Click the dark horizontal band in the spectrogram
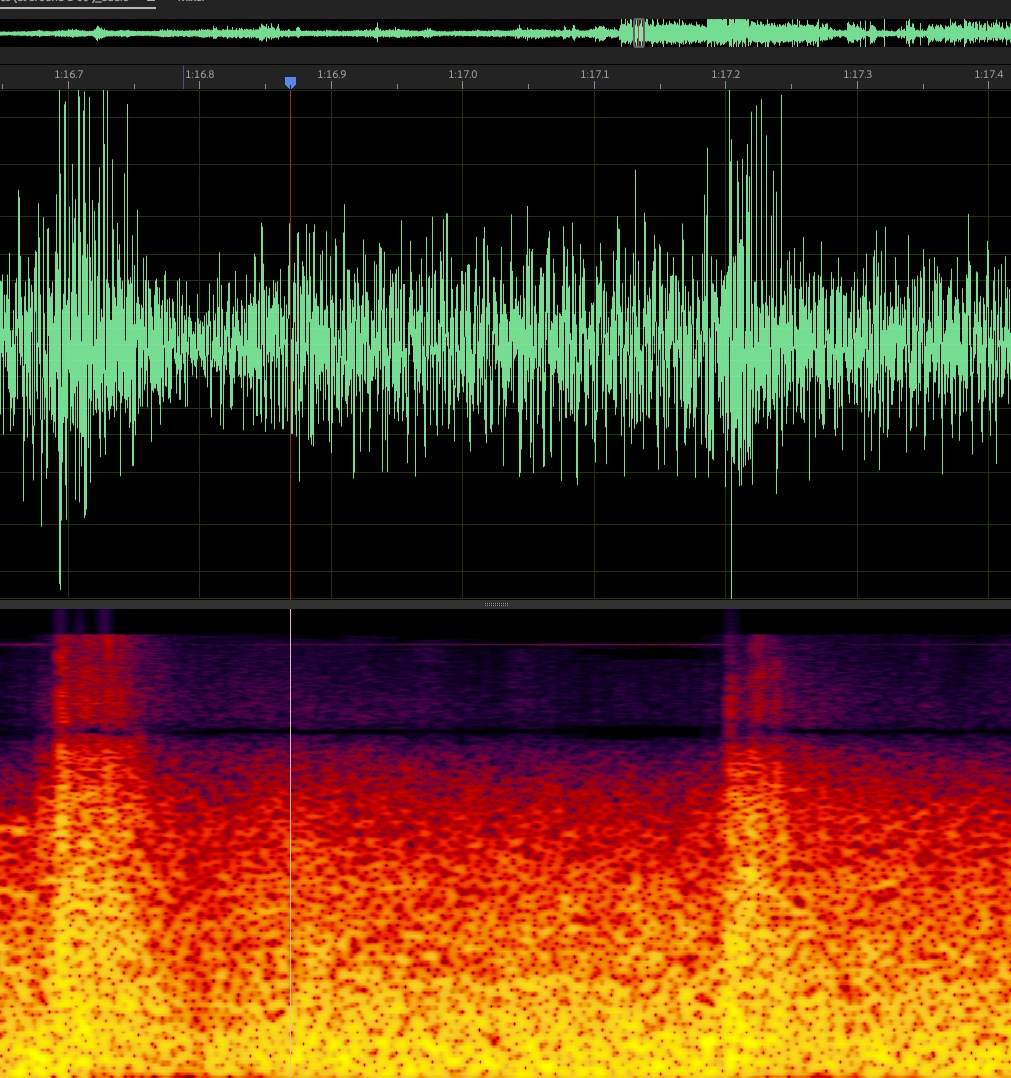This screenshot has width=1011, height=1078. click(x=400, y=733)
